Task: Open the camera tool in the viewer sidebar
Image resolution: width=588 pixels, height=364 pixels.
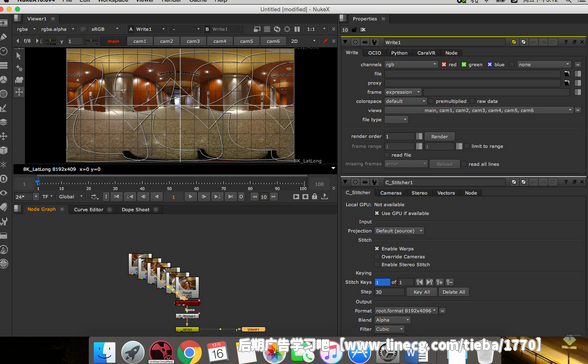Action: click(x=19, y=80)
